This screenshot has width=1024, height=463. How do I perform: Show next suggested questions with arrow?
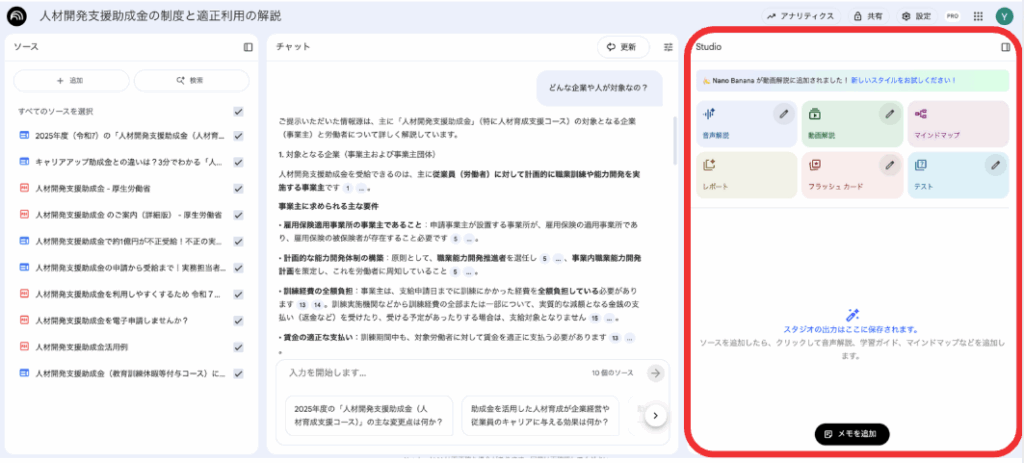[x=655, y=414]
